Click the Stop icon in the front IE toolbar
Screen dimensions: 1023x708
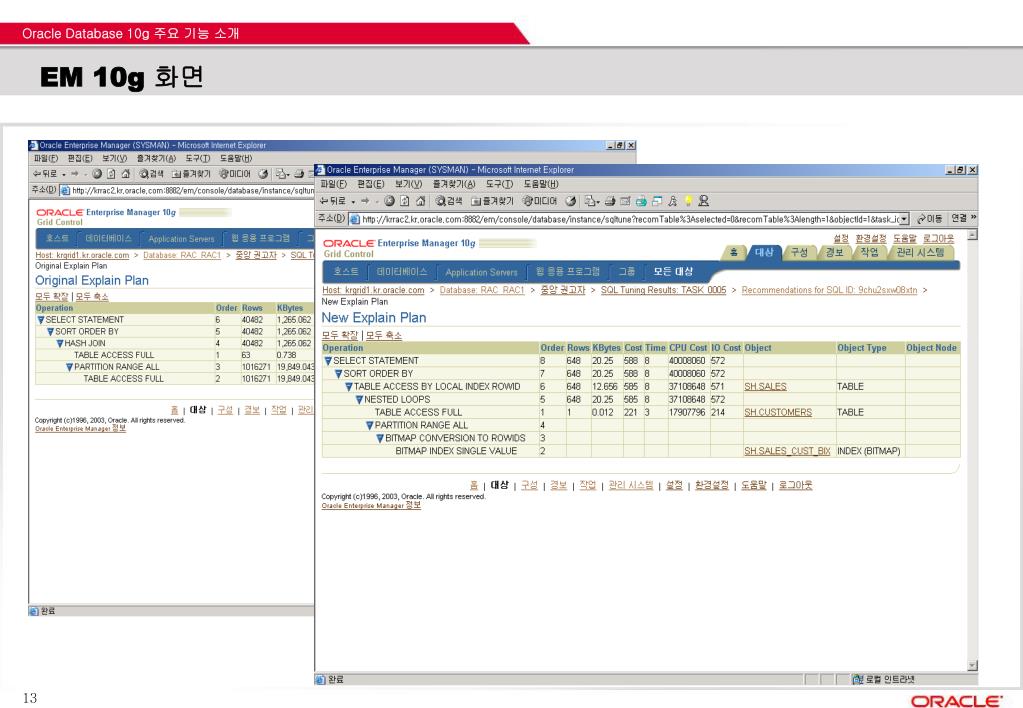(389, 201)
